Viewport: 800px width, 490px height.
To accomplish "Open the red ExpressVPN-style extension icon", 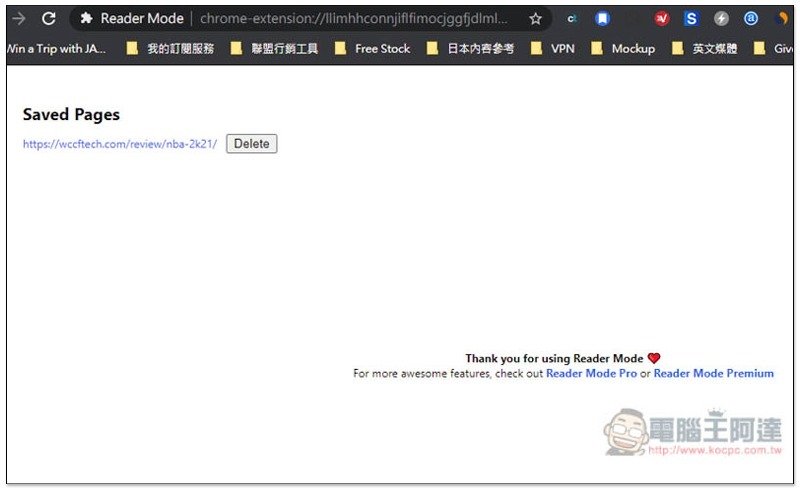I will (662, 19).
